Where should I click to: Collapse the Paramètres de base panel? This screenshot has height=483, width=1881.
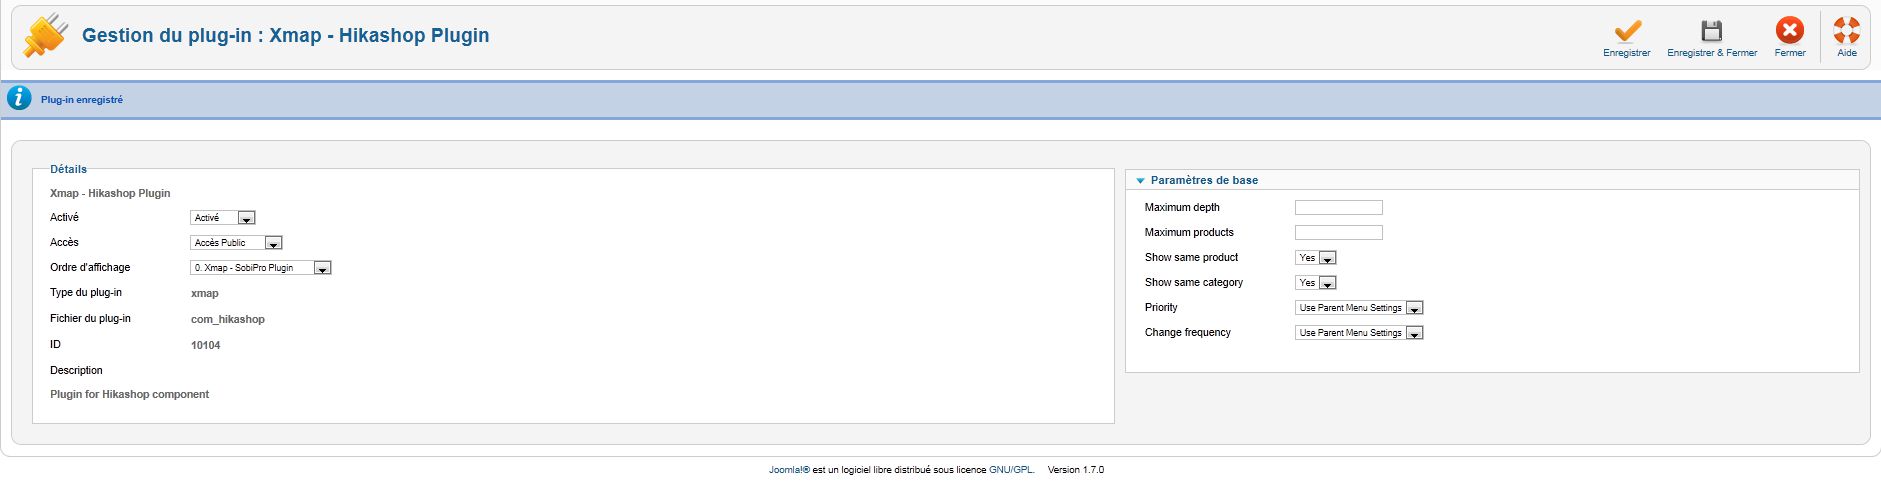[x=1140, y=181]
